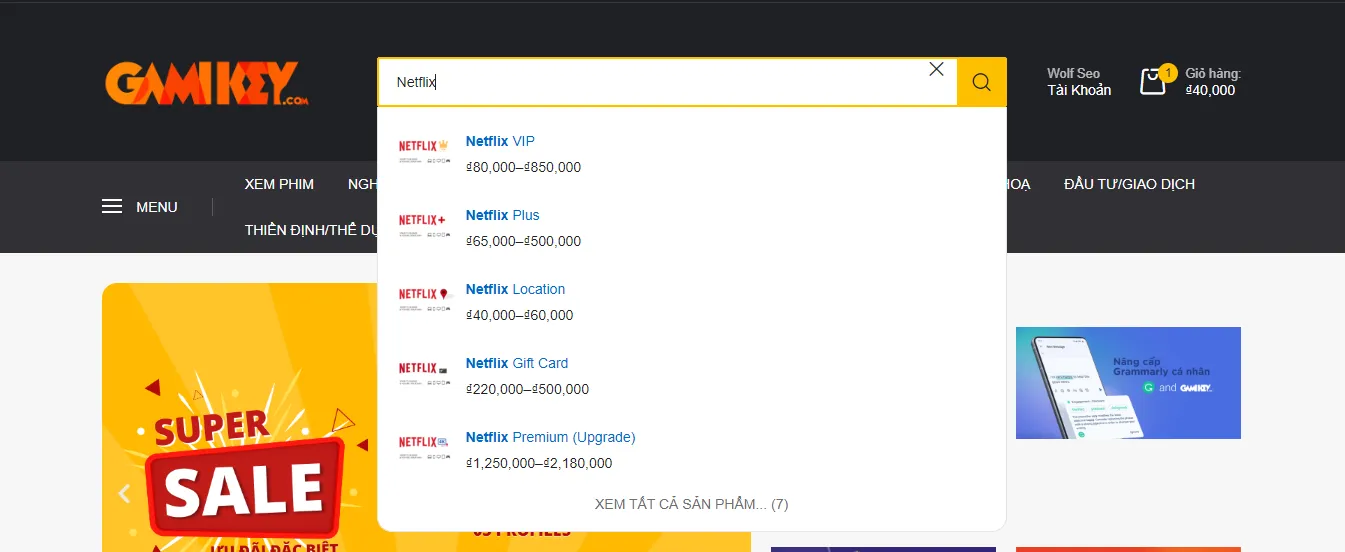The image size is (1345, 552).
Task: Open the XEM PHIM menu item
Action: (279, 184)
